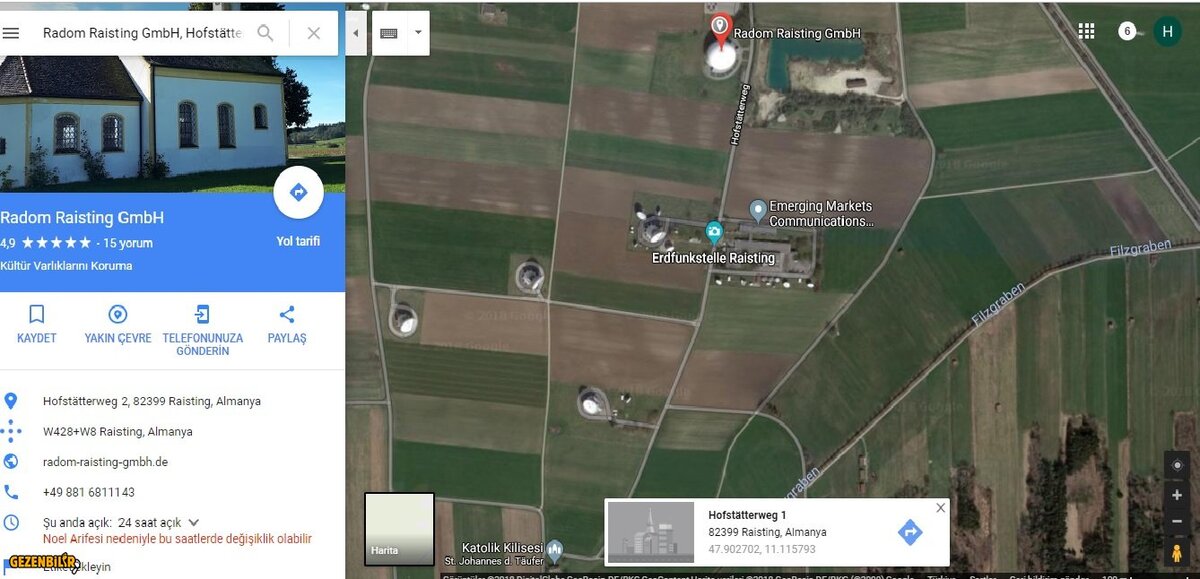Send to phone via TELEFONUNUZA GÖNDERİN
The height and width of the screenshot is (579, 1200).
coord(202,328)
